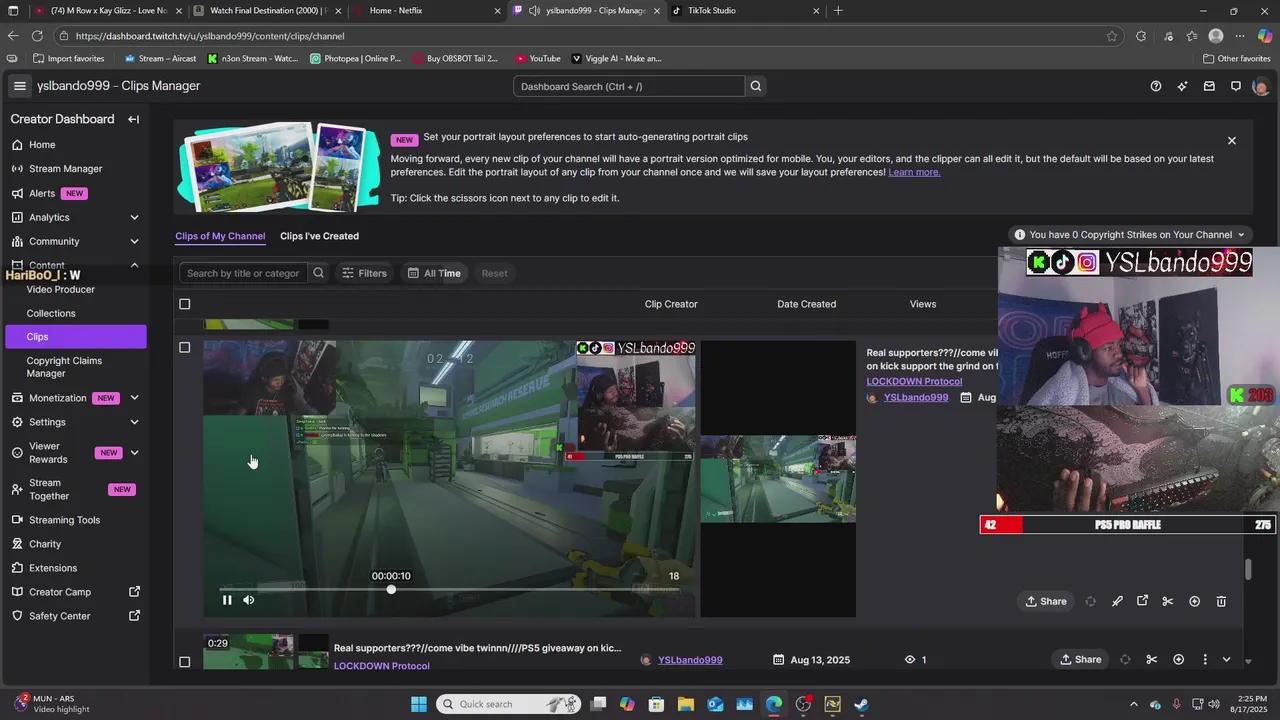Screen dimensions: 1280x720
Task: Open the help question mark icon
Action: 1156,86
